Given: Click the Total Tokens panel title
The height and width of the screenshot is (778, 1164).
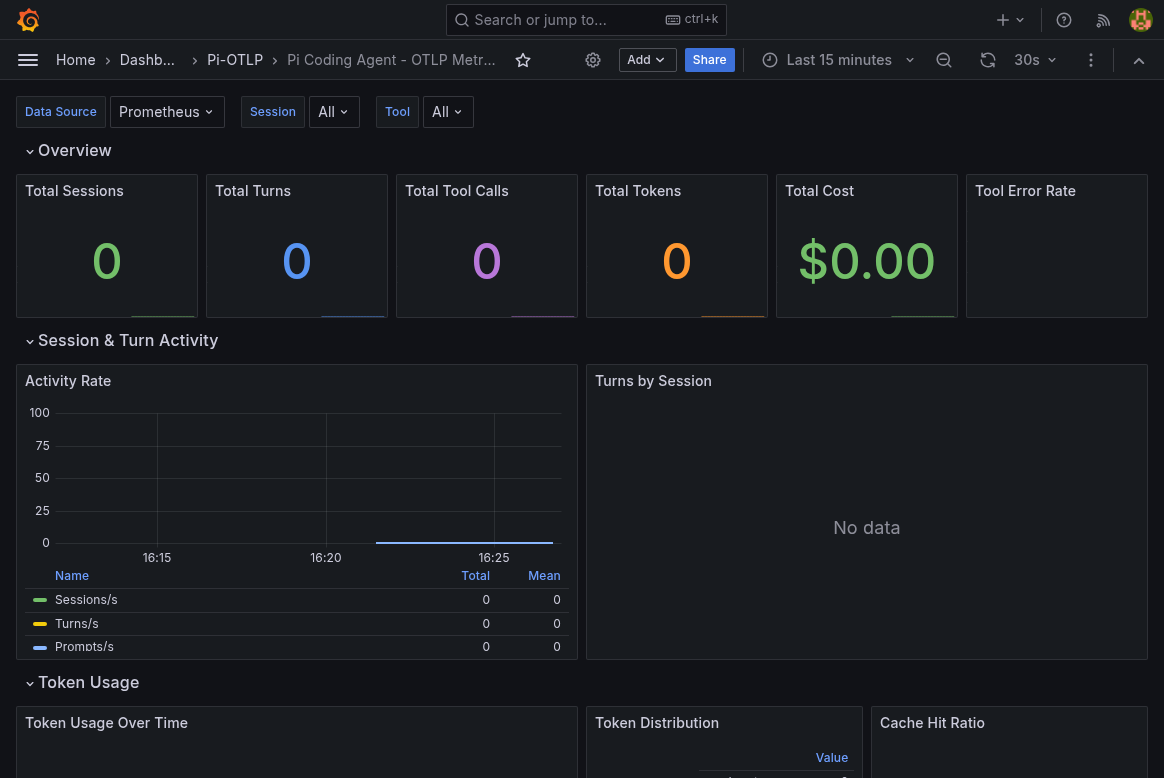Looking at the screenshot, I should coord(638,191).
